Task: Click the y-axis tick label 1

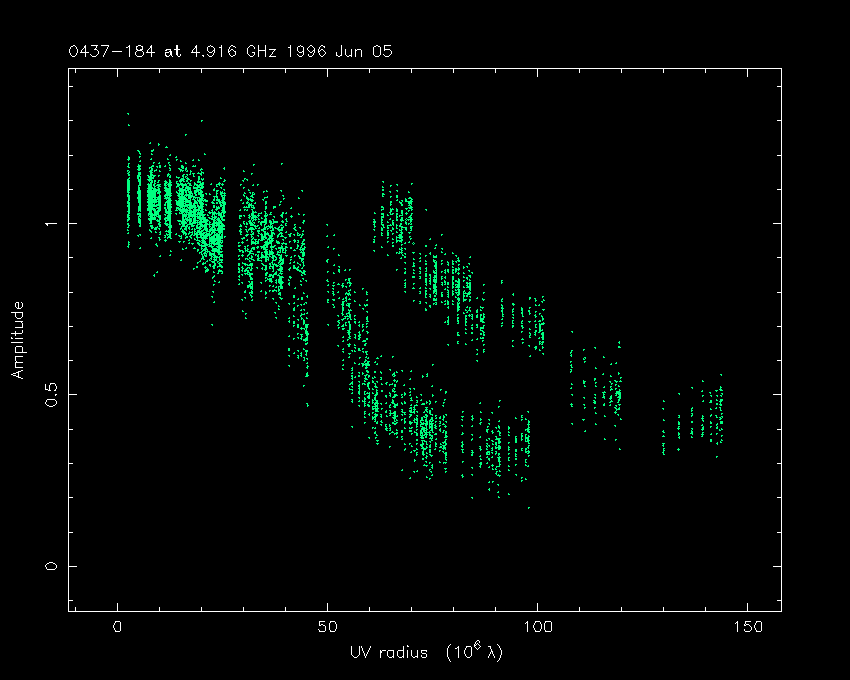Action: pos(51,223)
